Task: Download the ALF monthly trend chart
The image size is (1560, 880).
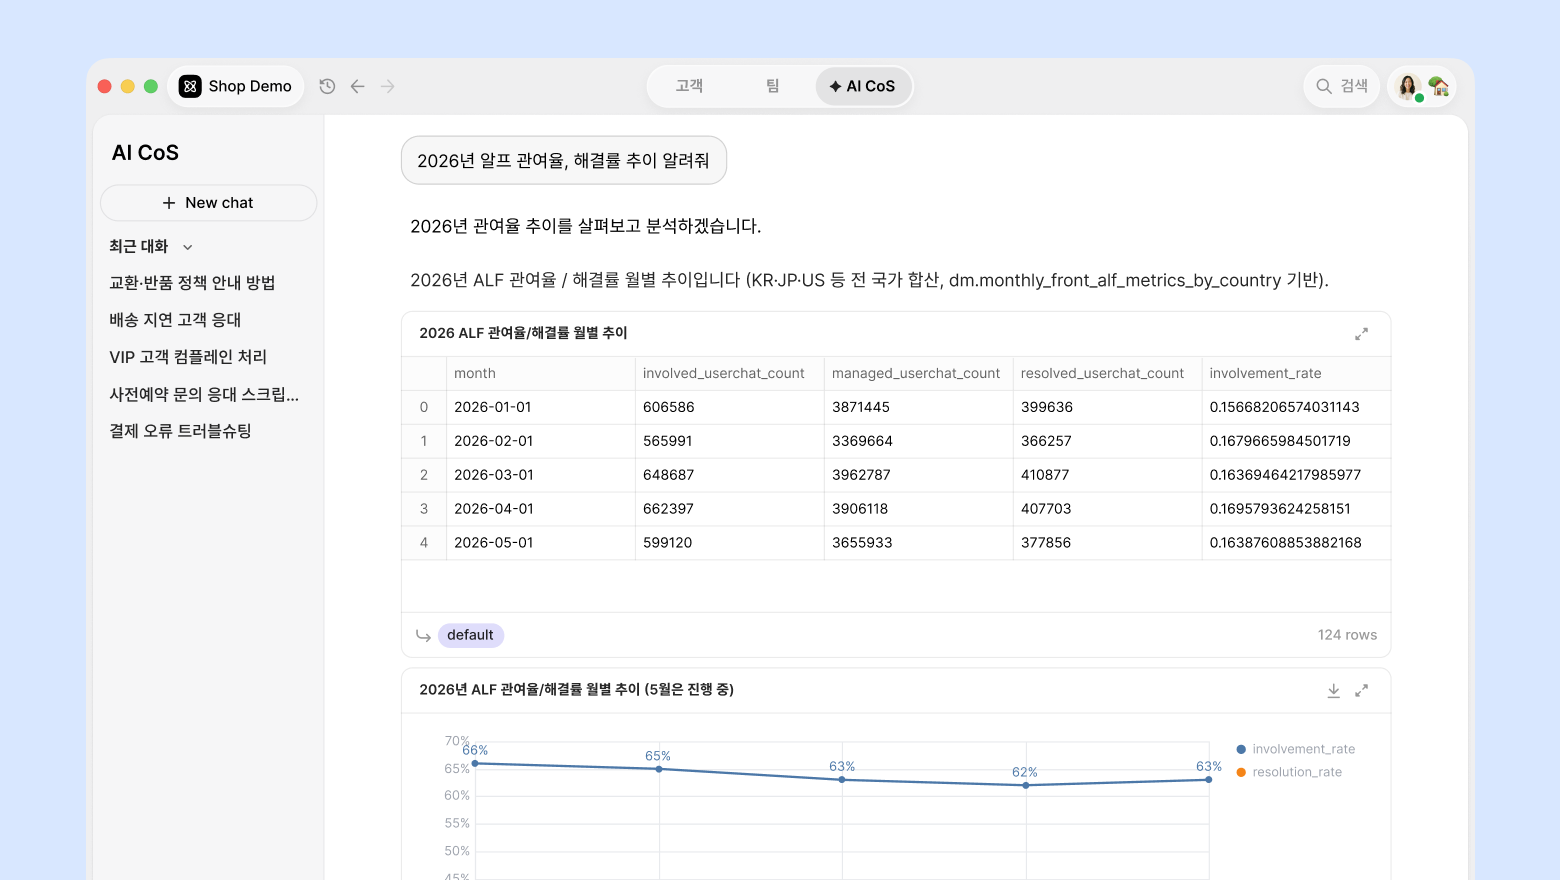Action: pos(1333,690)
